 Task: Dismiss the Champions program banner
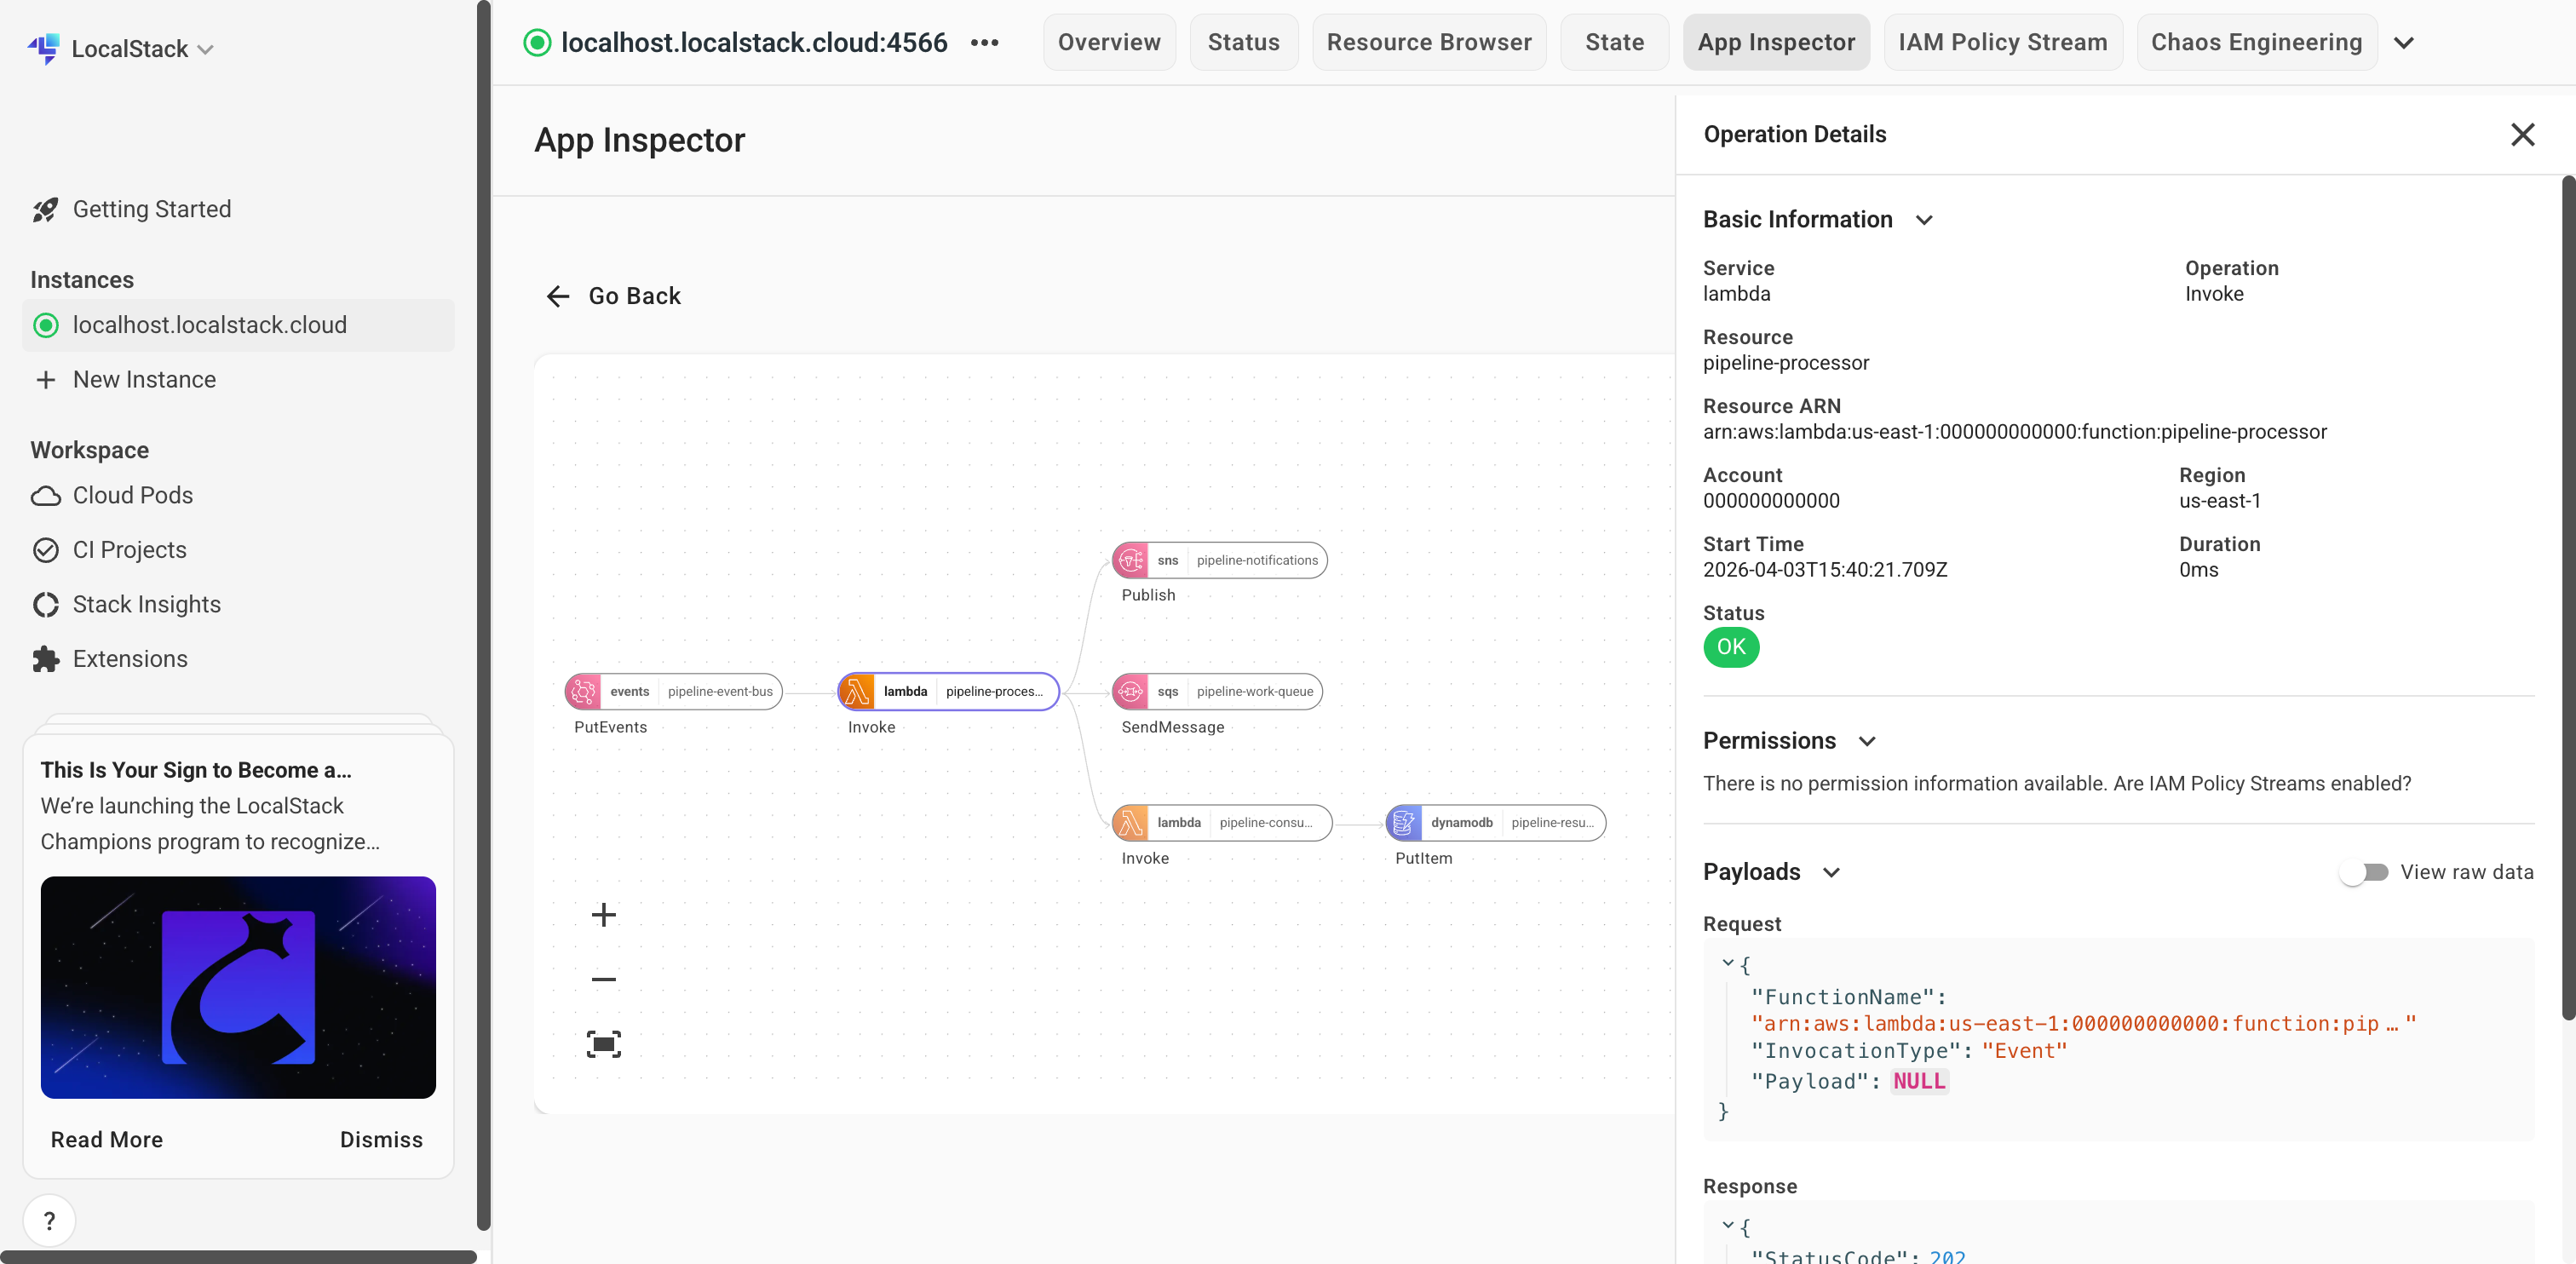tap(380, 1139)
